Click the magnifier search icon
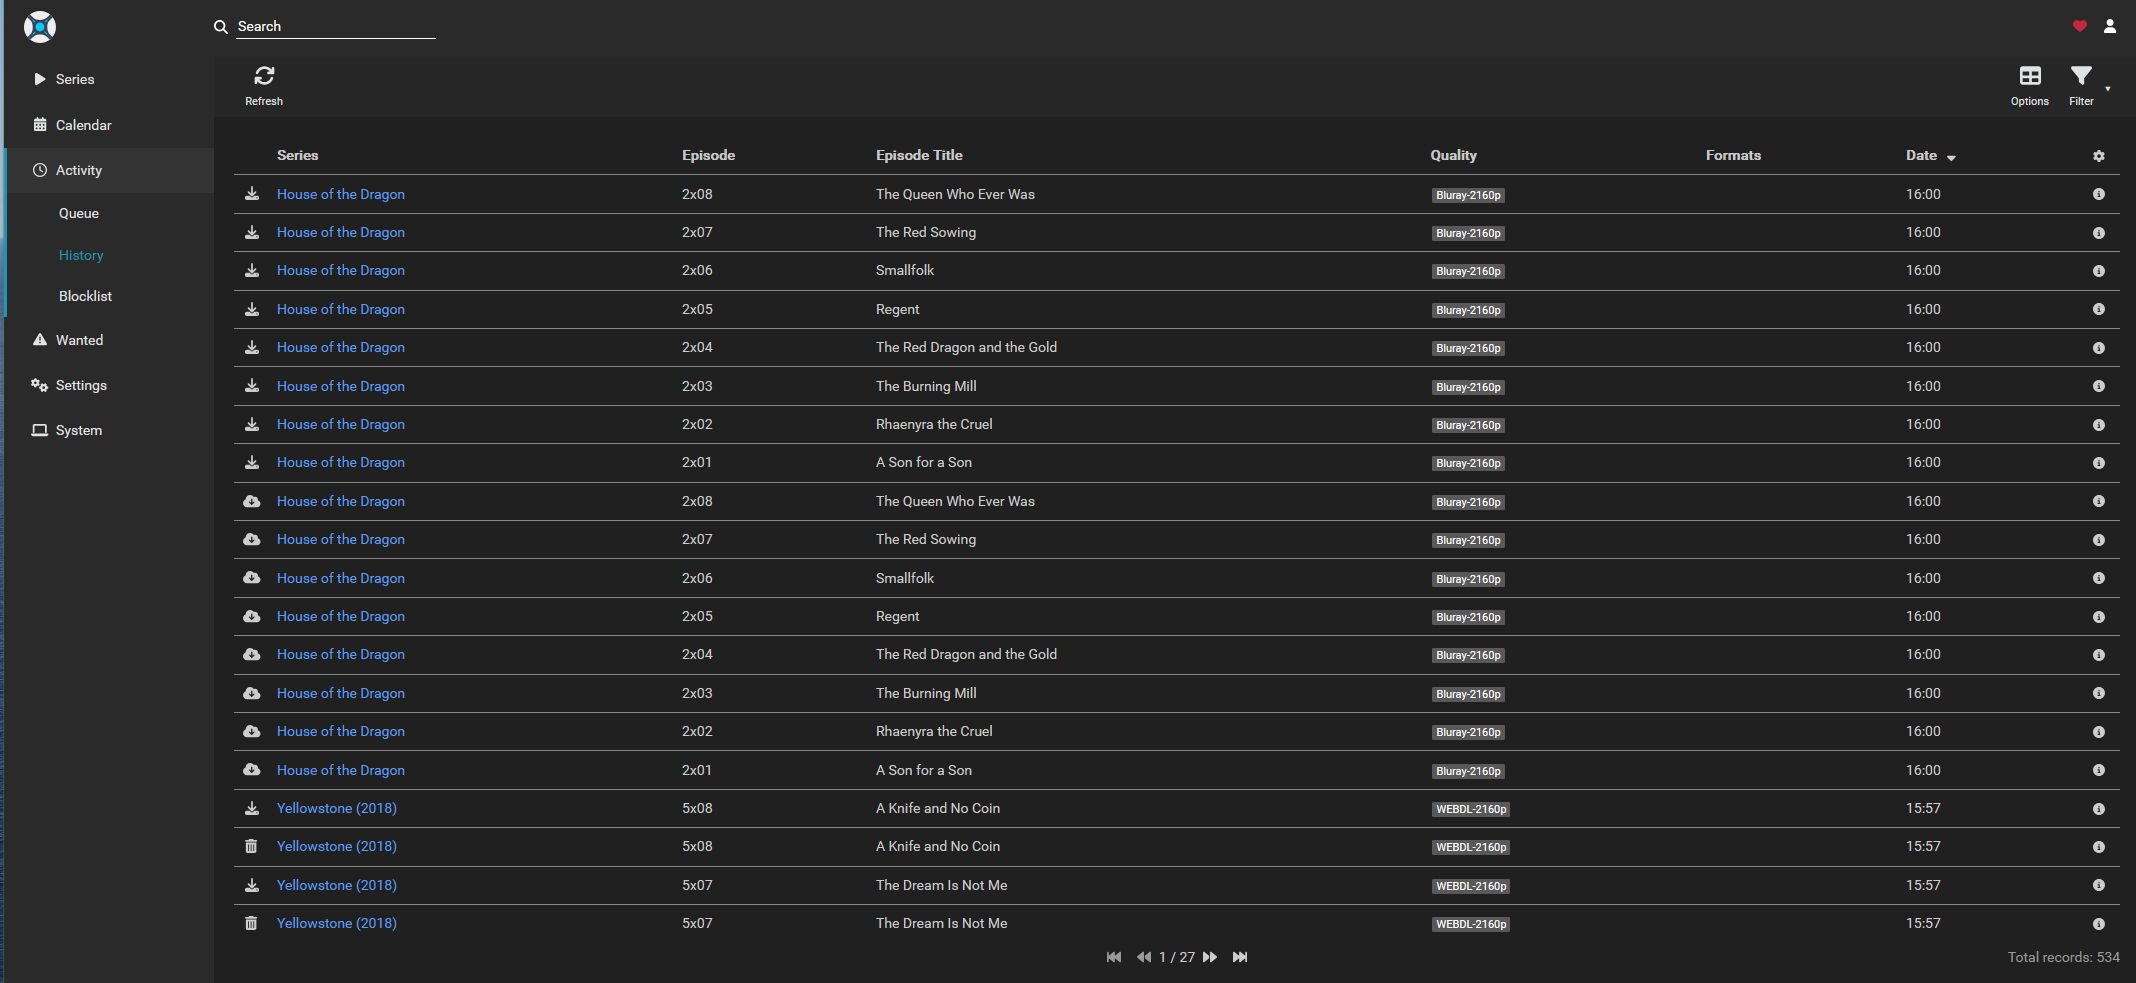Viewport: 2136px width, 983px height. tap(221, 27)
